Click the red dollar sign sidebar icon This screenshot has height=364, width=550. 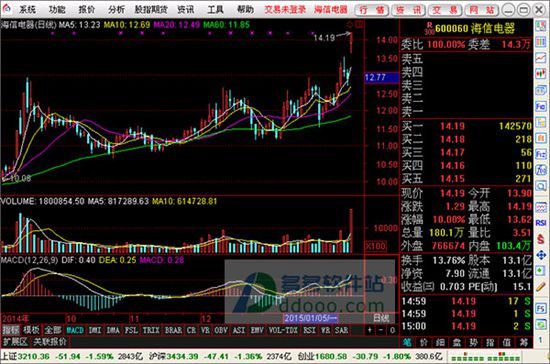coord(541,239)
